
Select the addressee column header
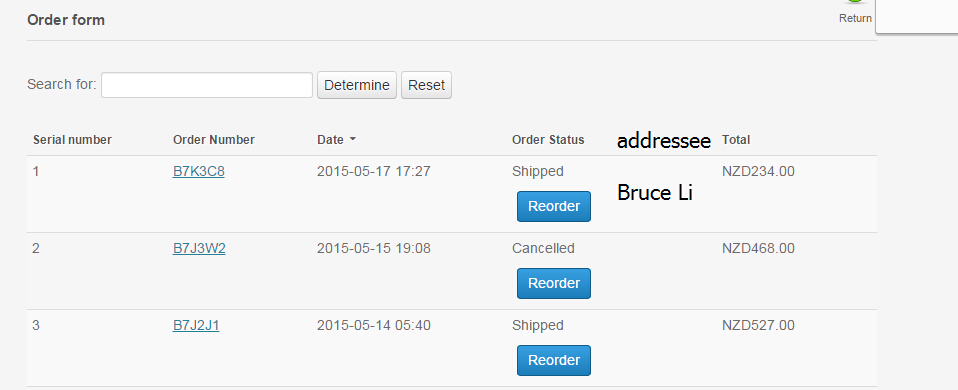(x=664, y=141)
